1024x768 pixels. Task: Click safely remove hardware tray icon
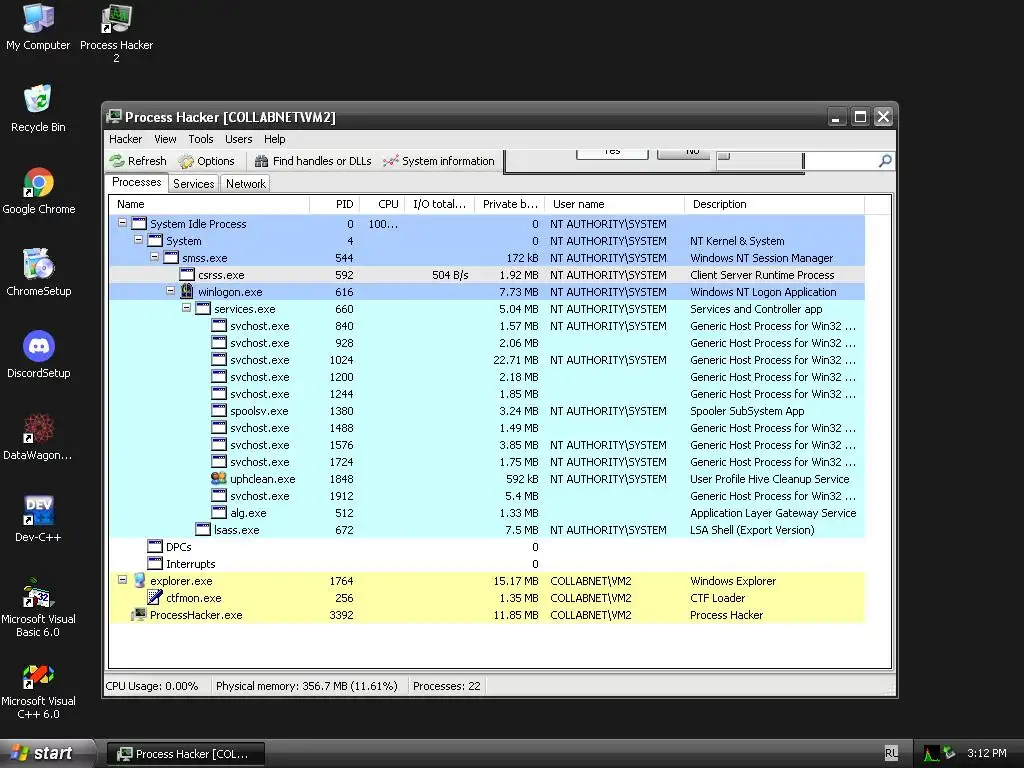[949, 754]
